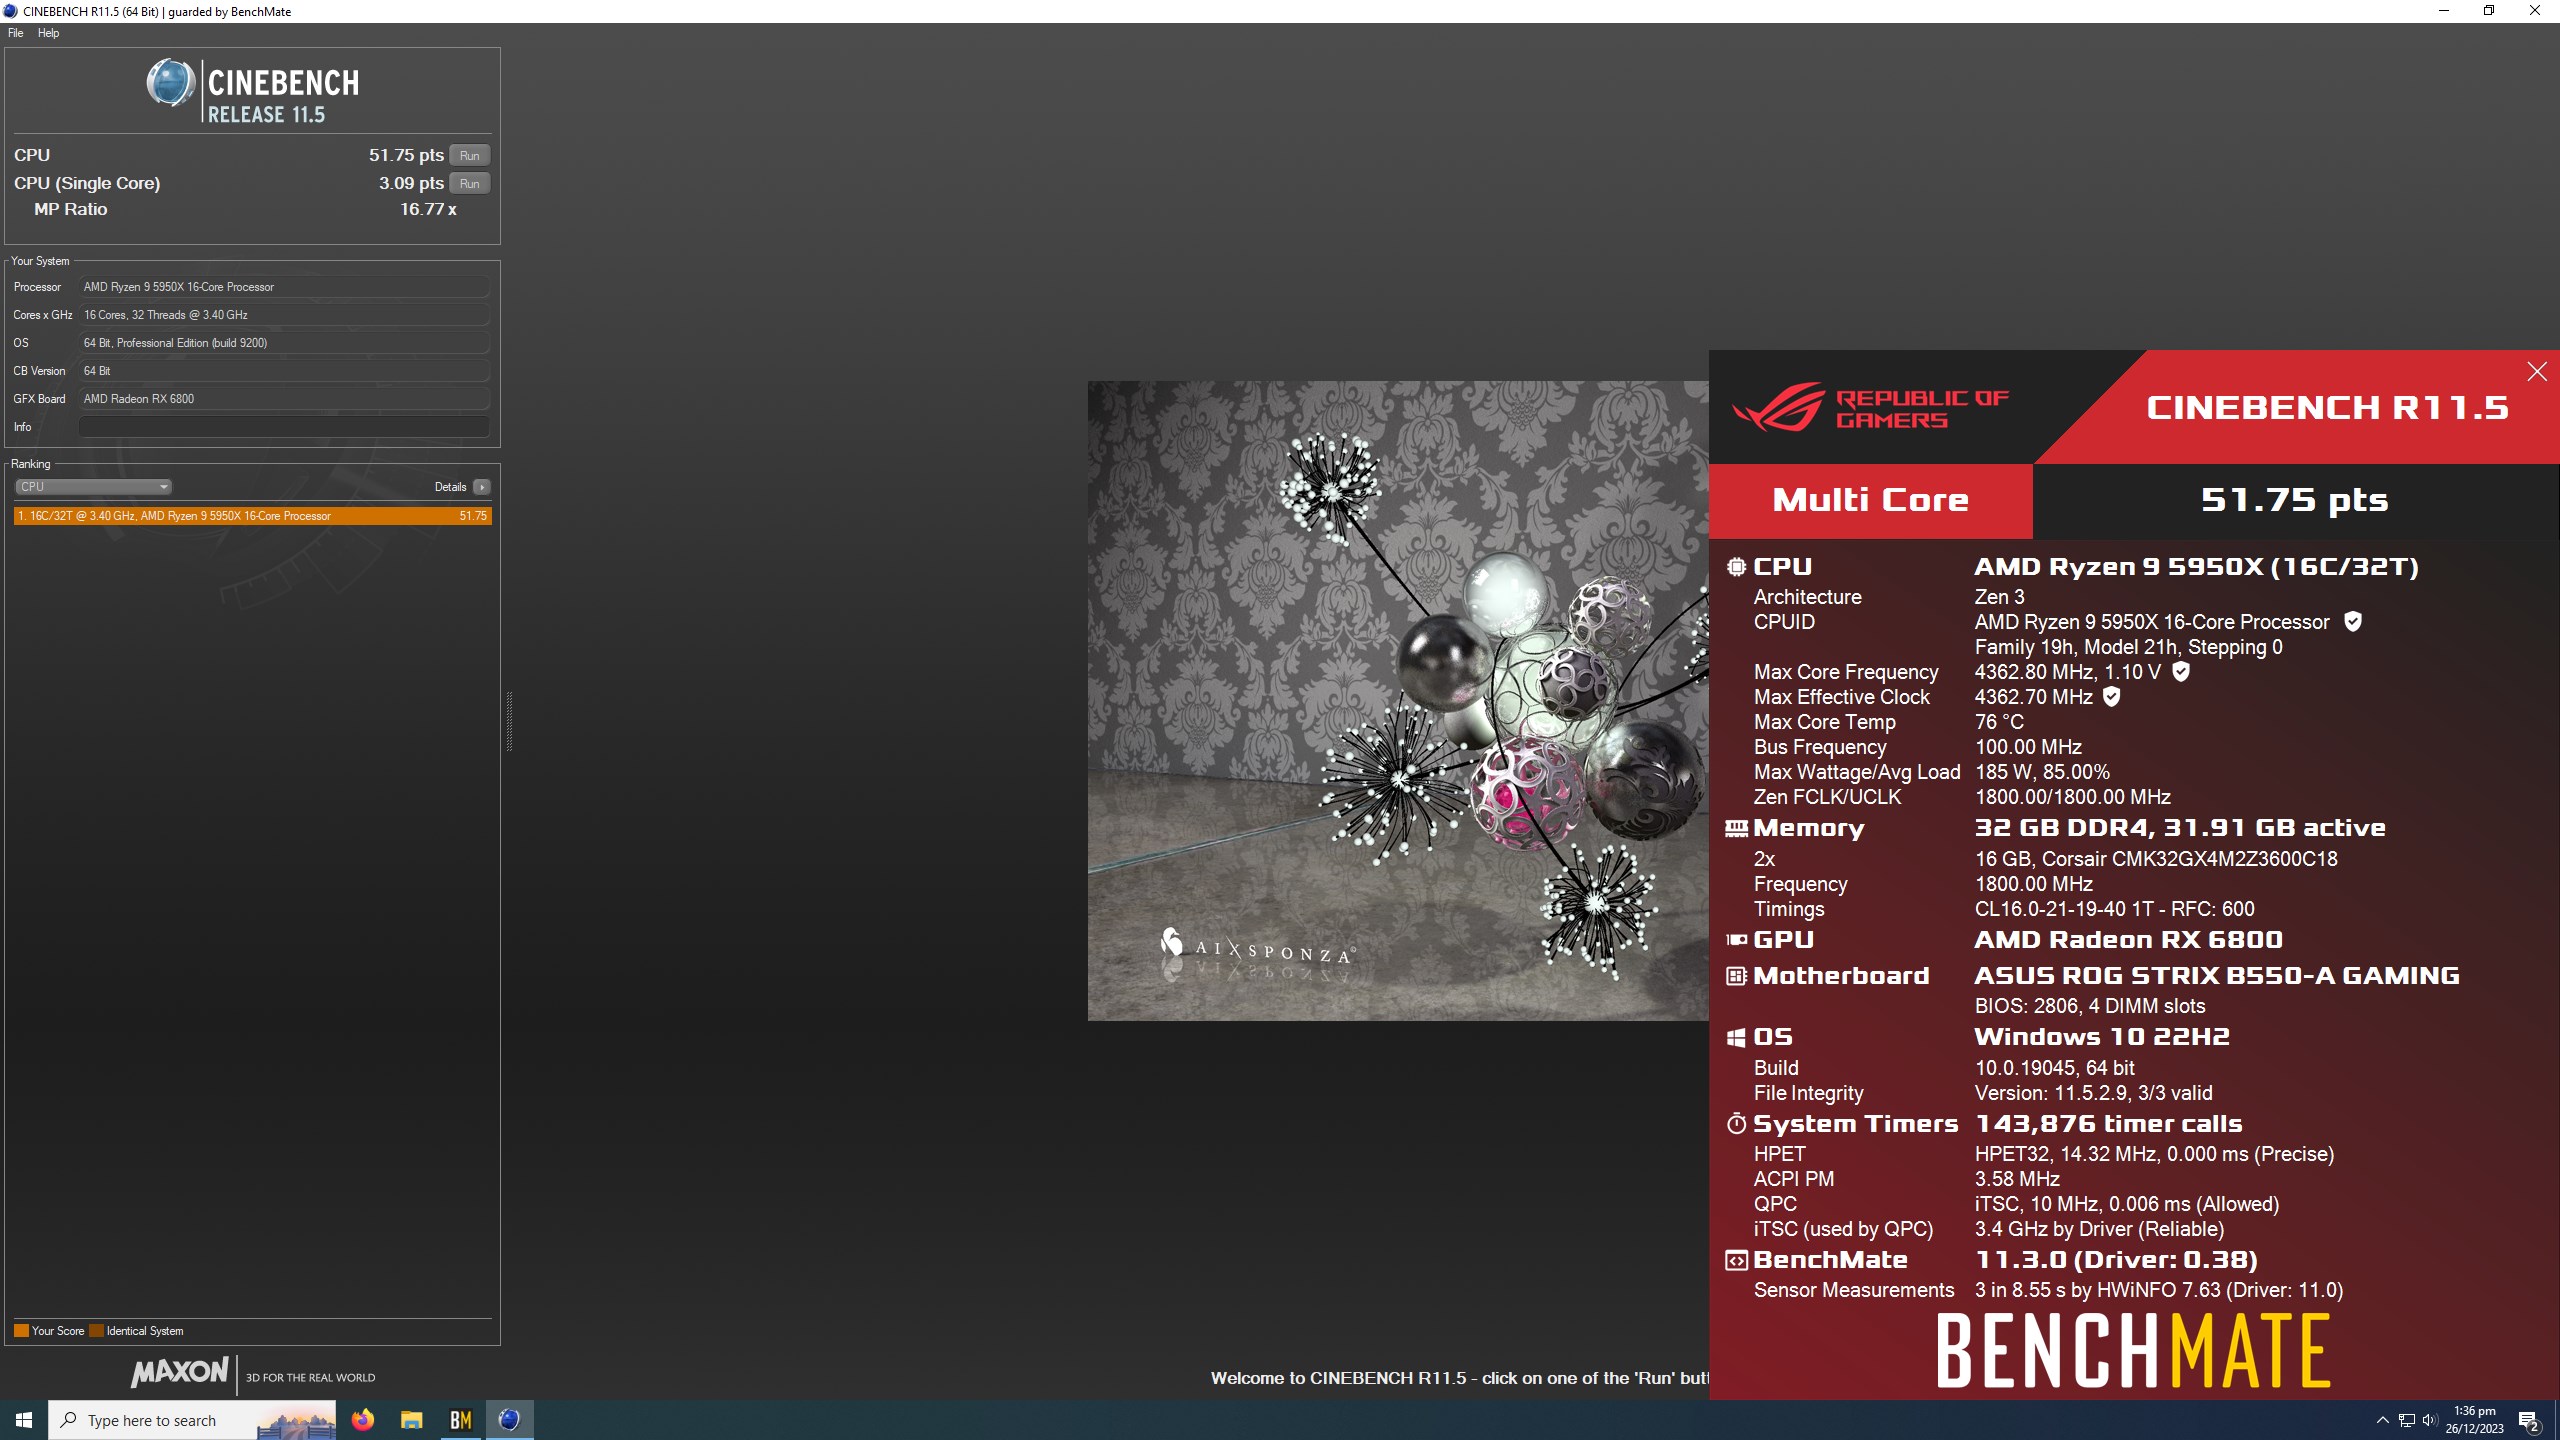Click the Info input field
Viewport: 2560px width, 1440px height.
(284, 427)
